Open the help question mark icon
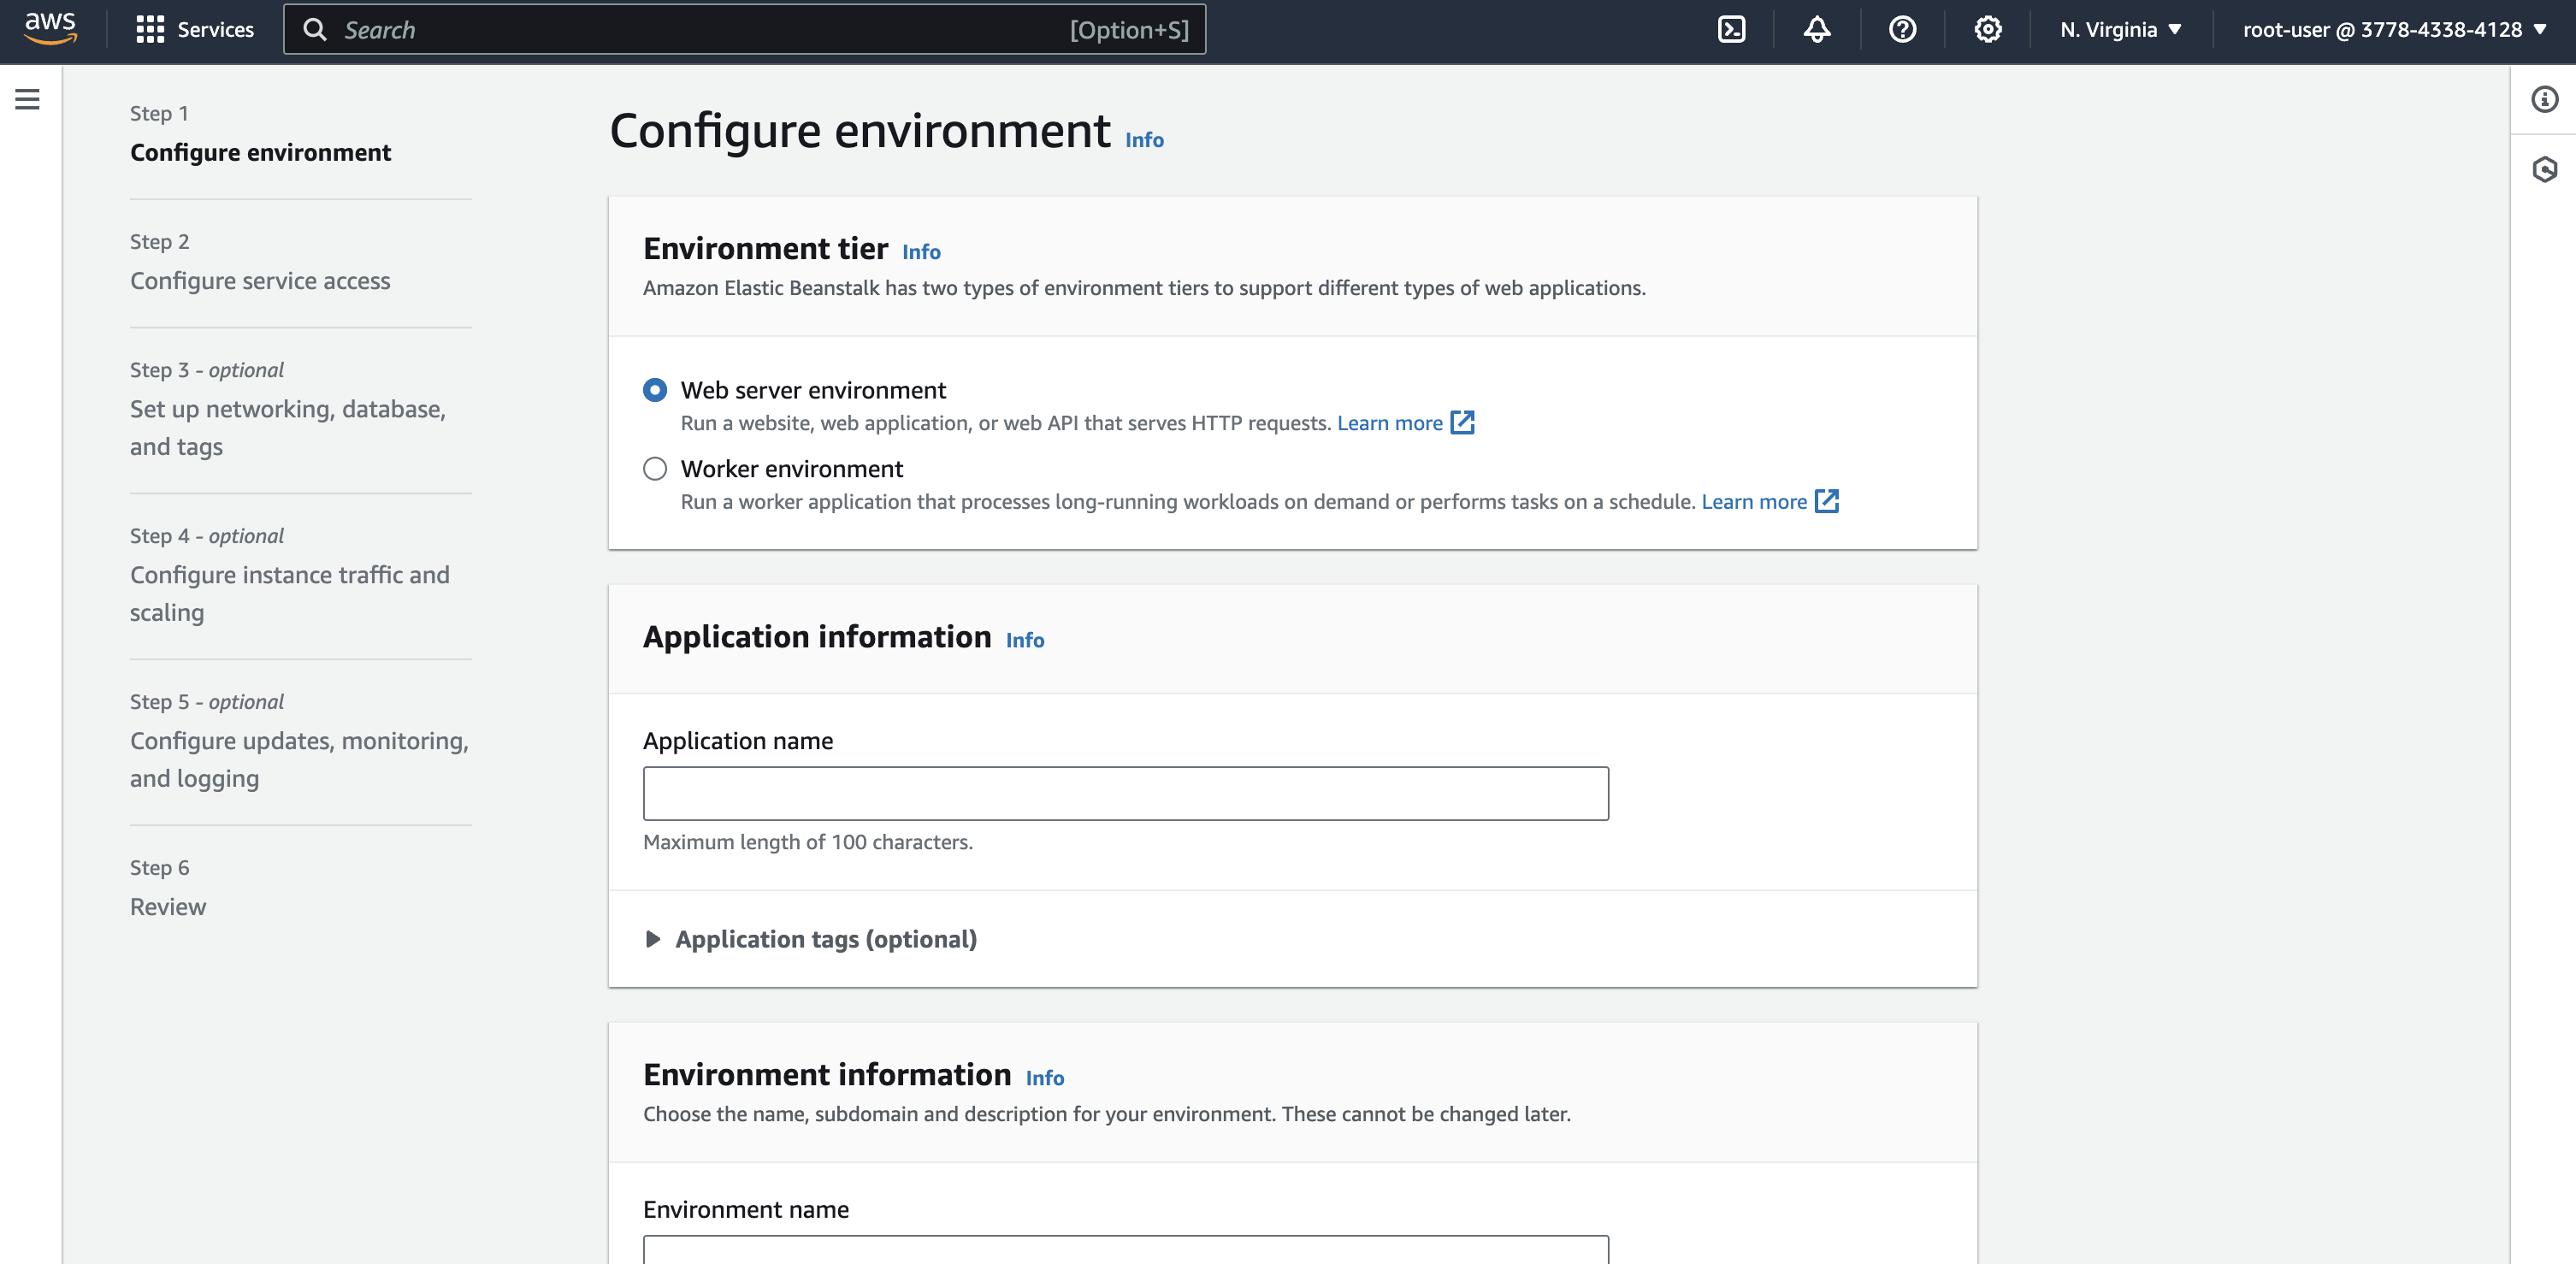Image resolution: width=2576 pixels, height=1264 pixels. 1902,30
